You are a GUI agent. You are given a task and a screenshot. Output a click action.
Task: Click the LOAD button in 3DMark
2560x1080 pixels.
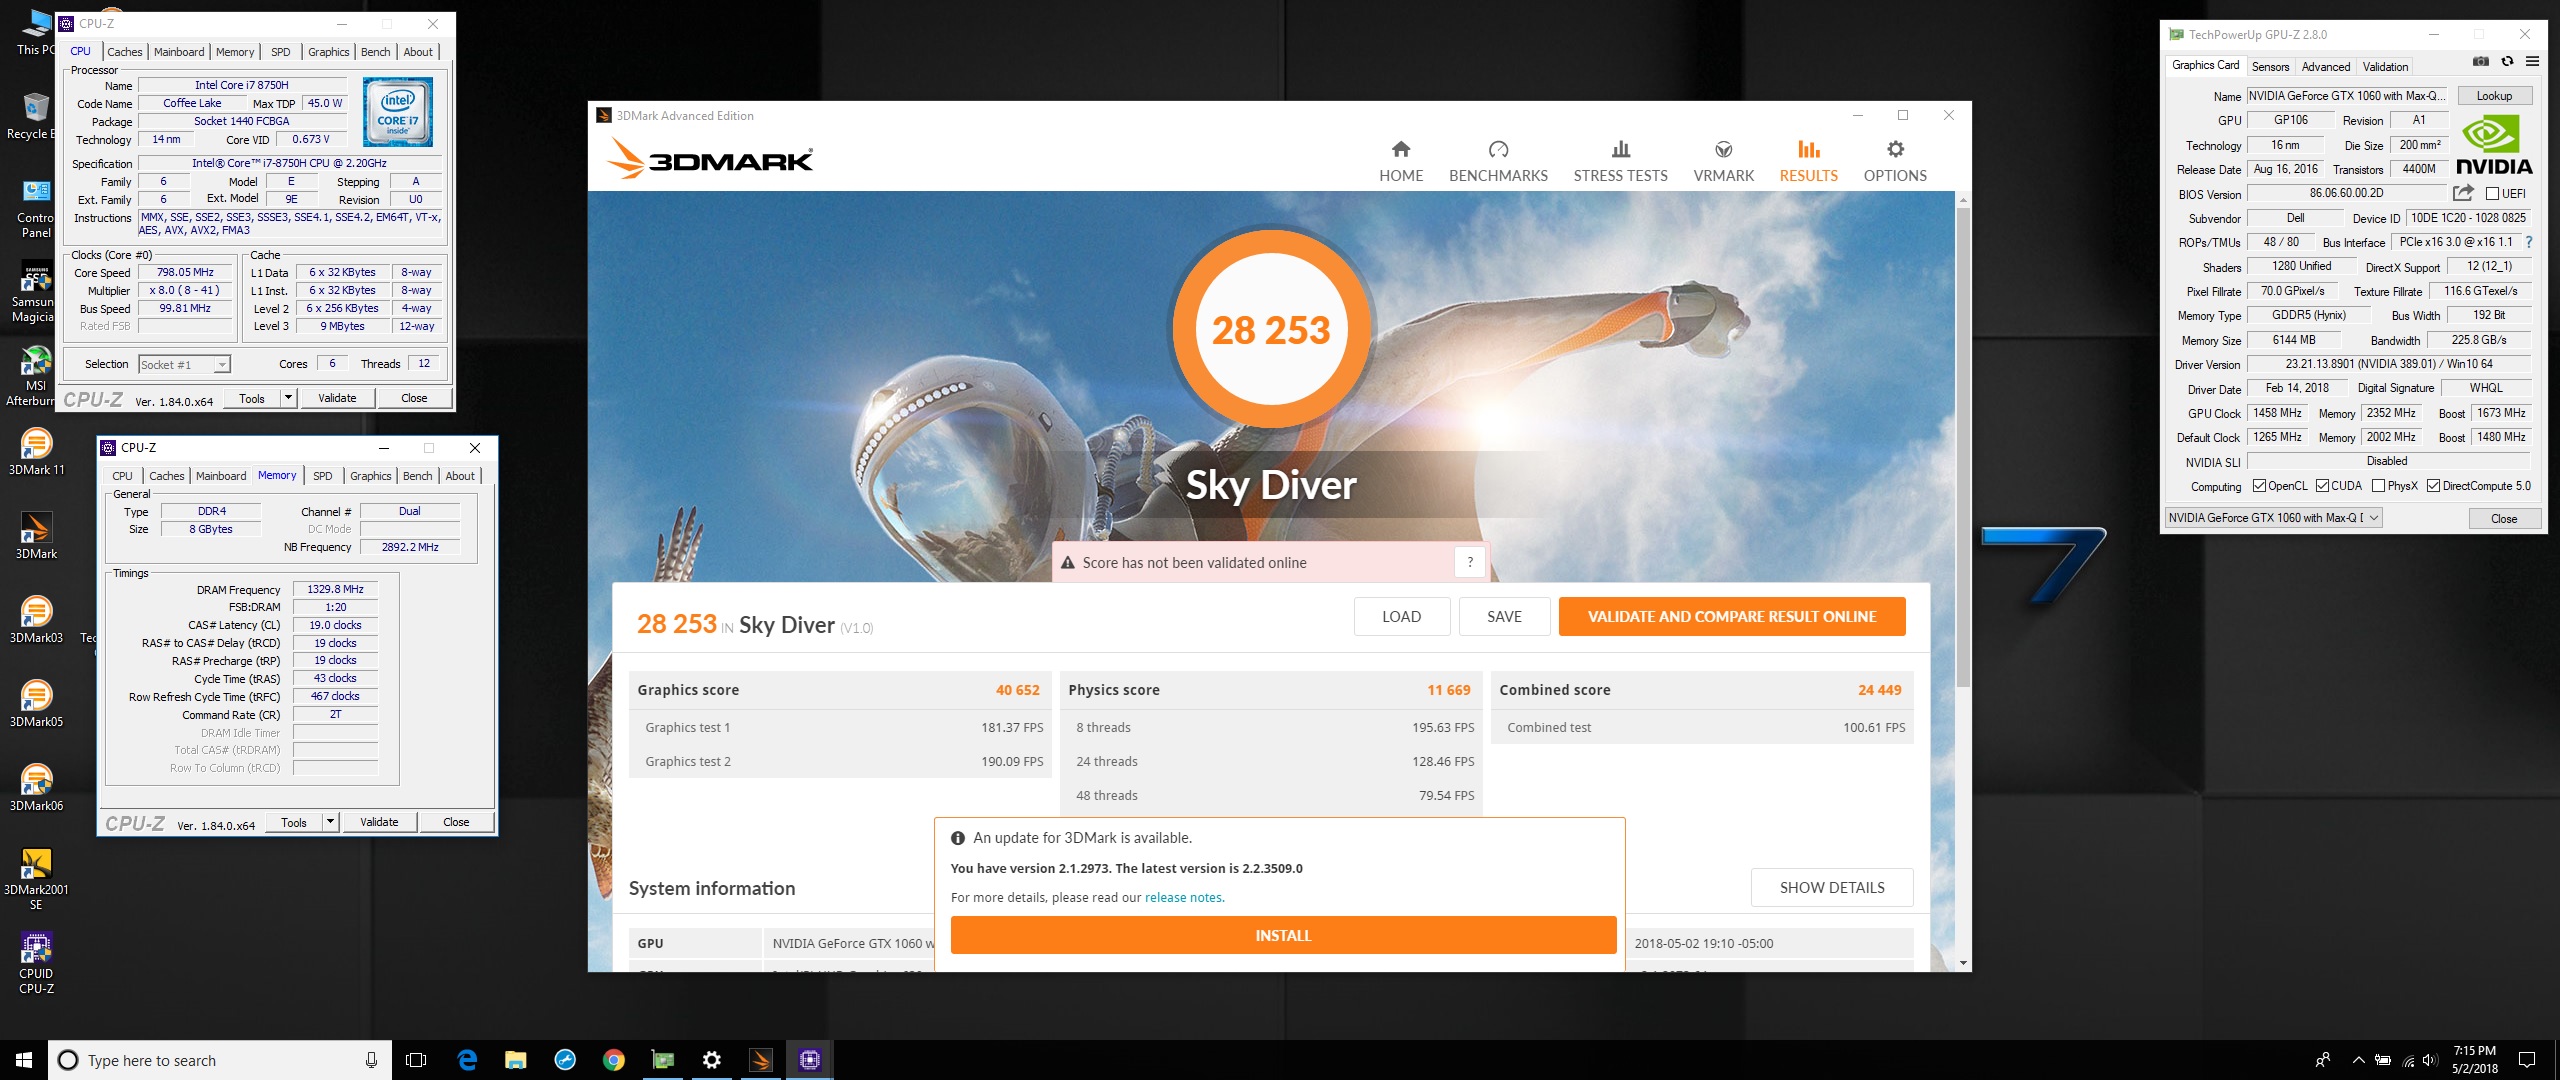pyautogui.click(x=1401, y=616)
